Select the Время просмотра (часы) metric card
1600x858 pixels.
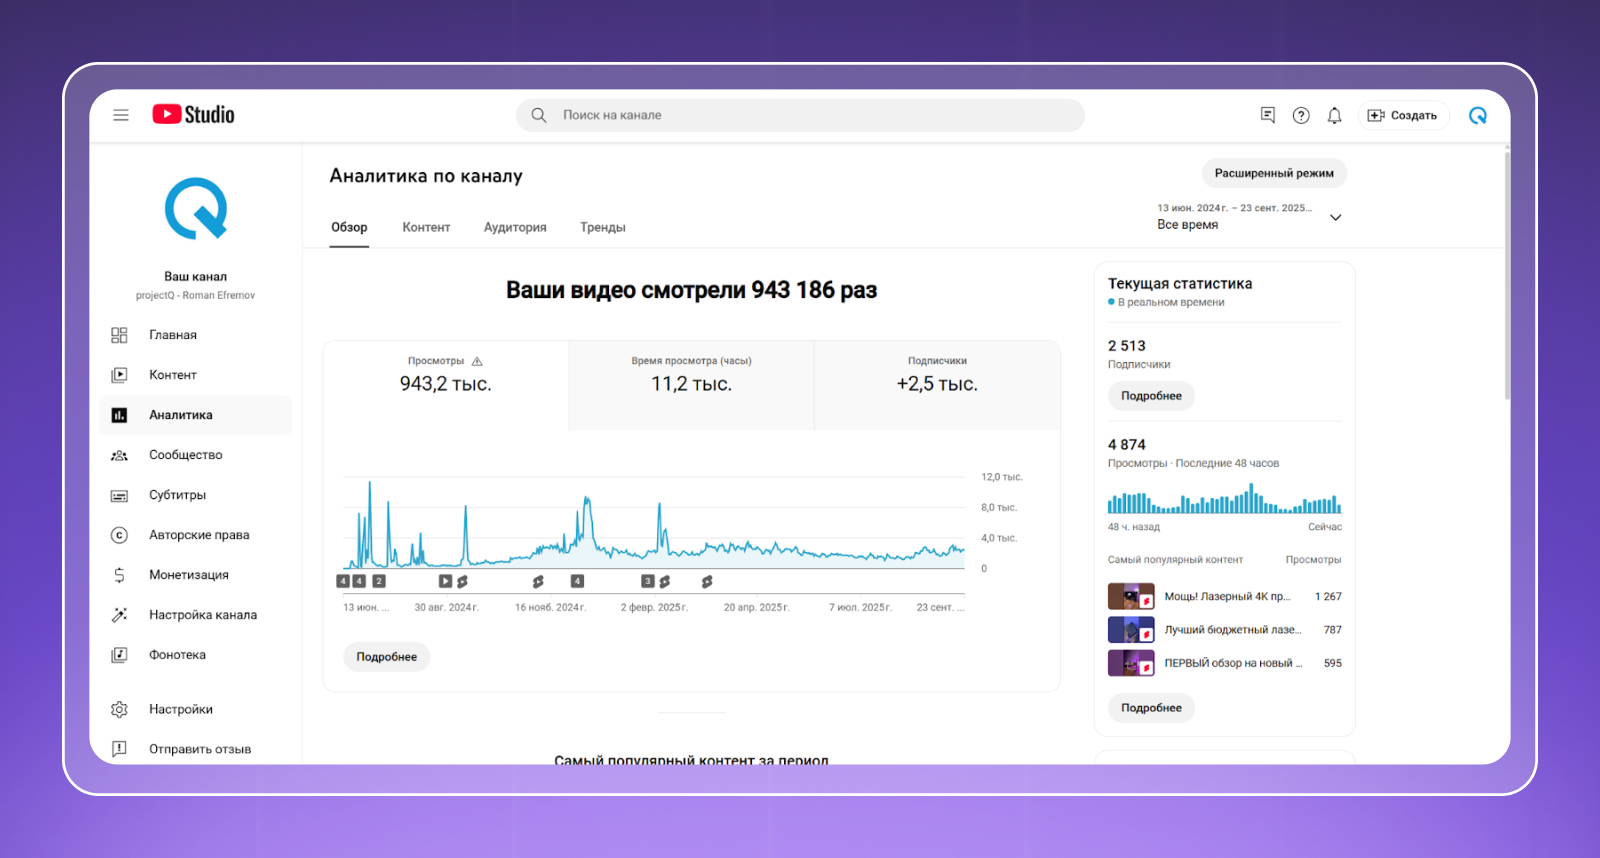click(691, 385)
